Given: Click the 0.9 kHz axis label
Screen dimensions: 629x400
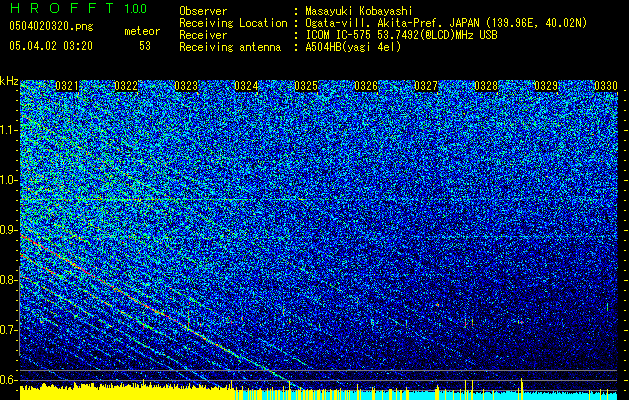Looking at the screenshot, I should 9,230.
